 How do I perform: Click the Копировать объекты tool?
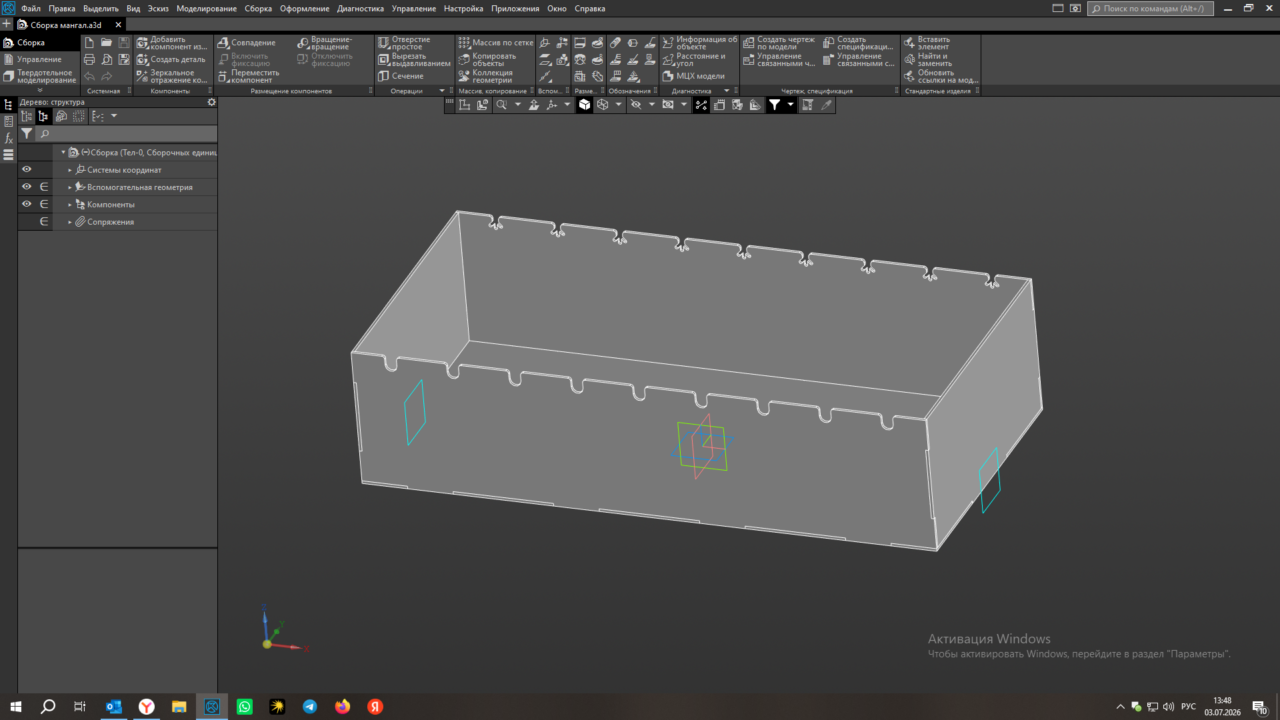487,60
